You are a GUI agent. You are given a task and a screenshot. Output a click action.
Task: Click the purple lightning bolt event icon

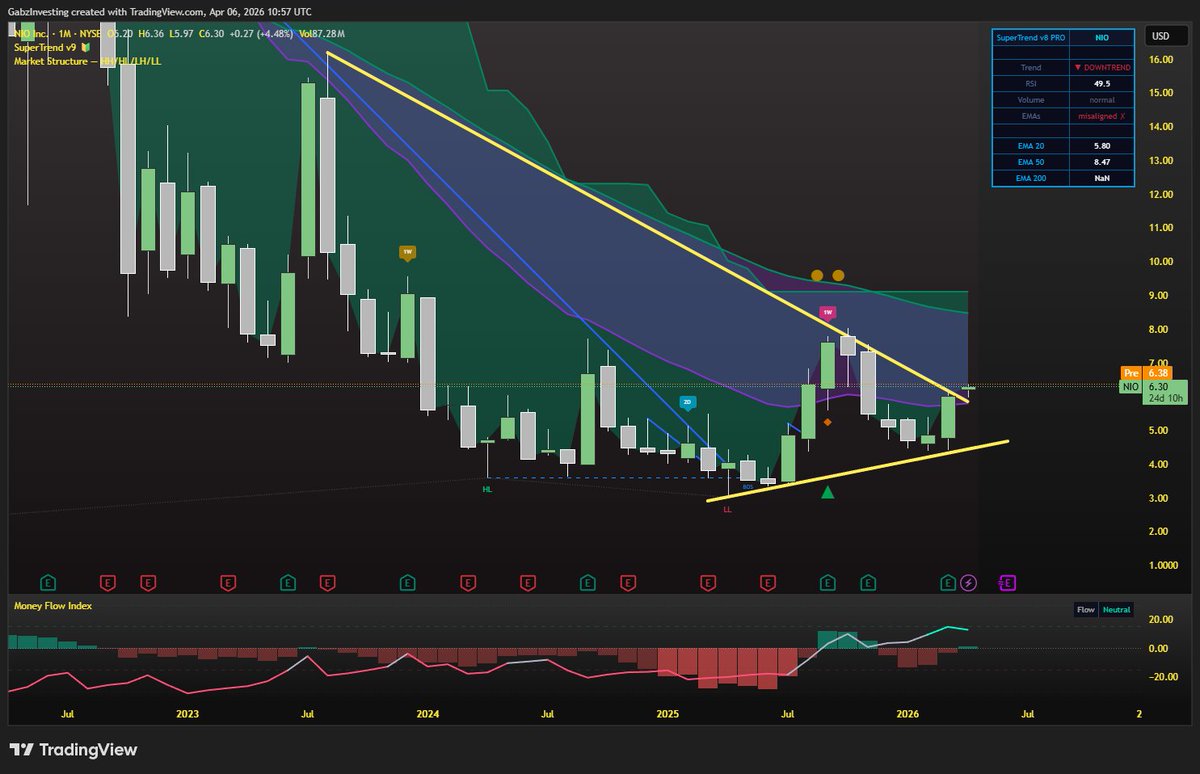pyautogui.click(x=968, y=582)
